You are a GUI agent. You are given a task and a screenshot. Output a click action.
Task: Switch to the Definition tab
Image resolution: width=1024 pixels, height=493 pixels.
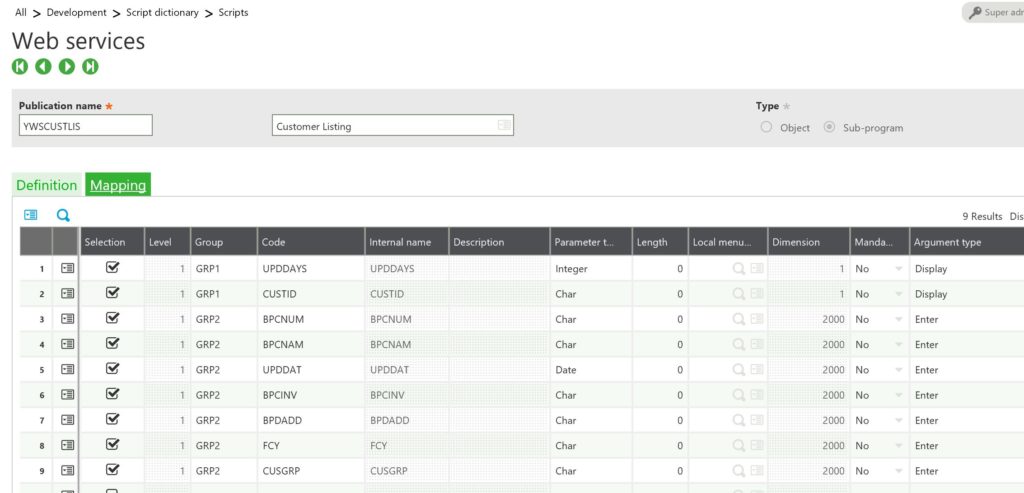point(46,185)
